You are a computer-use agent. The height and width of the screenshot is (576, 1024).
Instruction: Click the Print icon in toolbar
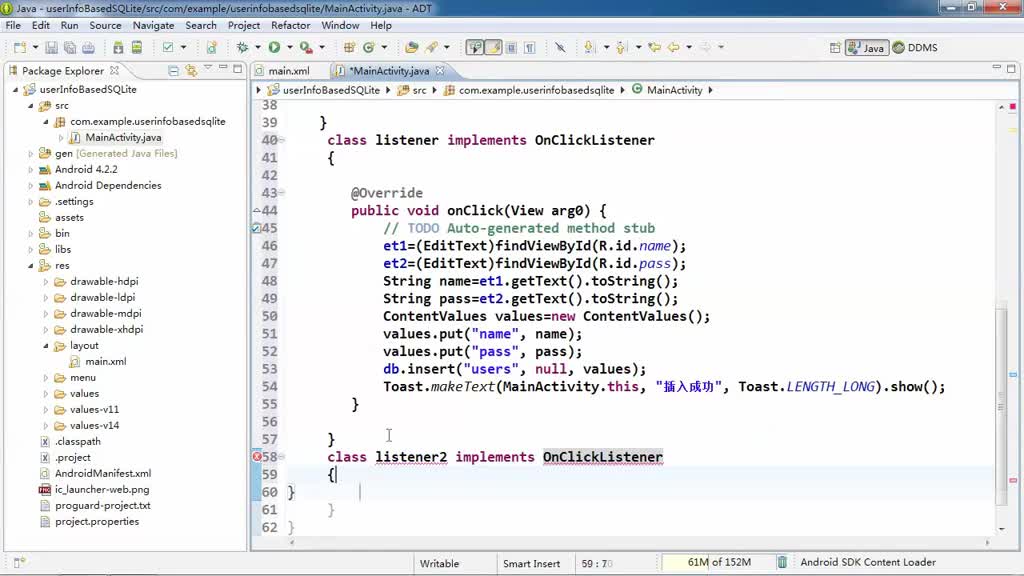click(x=88, y=48)
